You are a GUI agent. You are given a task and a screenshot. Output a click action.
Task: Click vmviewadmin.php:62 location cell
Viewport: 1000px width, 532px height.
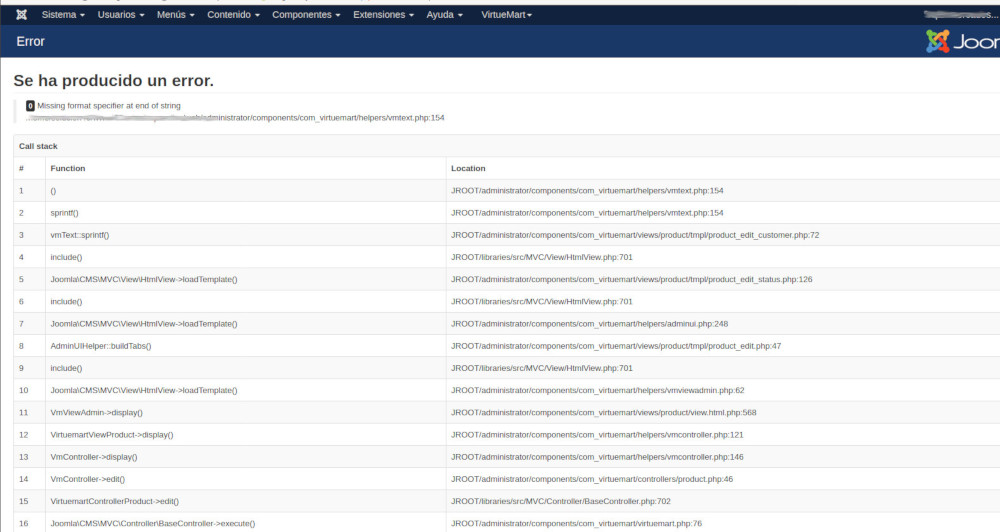pos(723,390)
